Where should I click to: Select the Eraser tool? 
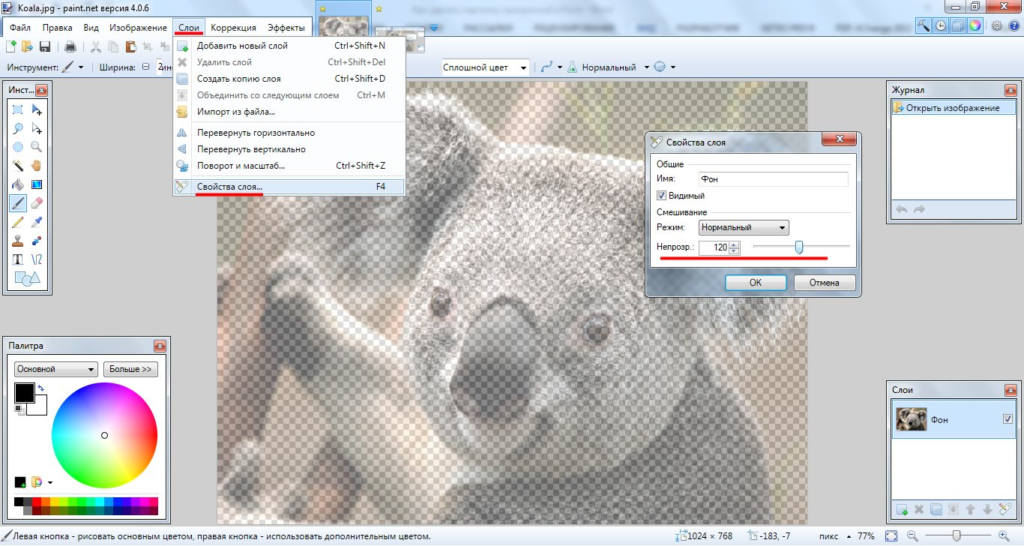(37, 203)
